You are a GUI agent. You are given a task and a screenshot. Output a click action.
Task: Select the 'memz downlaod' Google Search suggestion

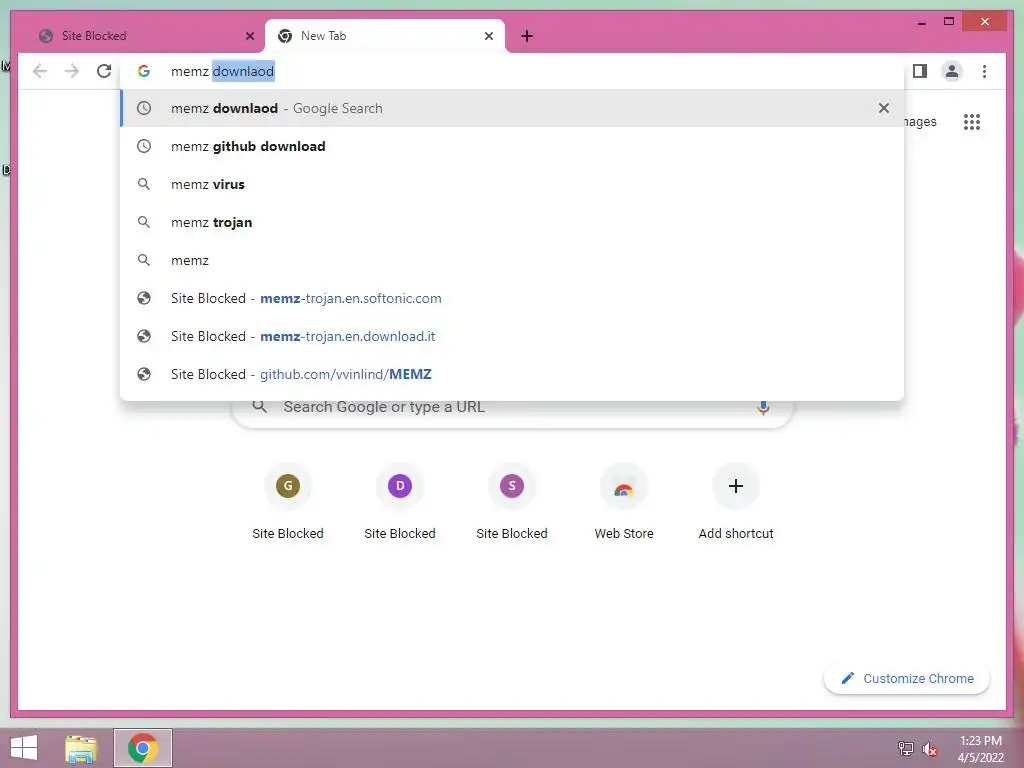[512, 108]
